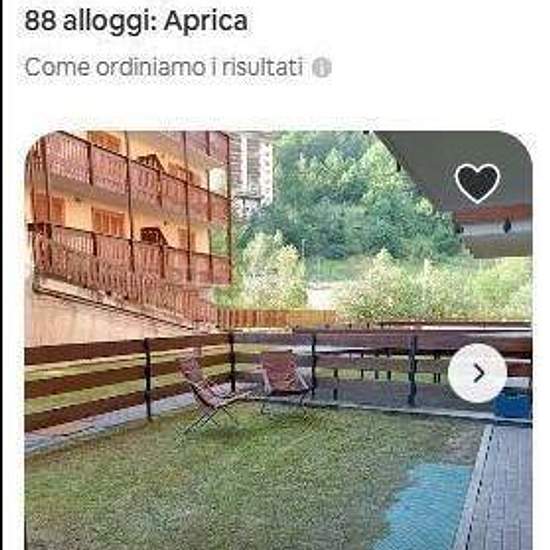Click the 'Come ordiniamo i risultati' text
This screenshot has height=550, width=550.
click(164, 67)
